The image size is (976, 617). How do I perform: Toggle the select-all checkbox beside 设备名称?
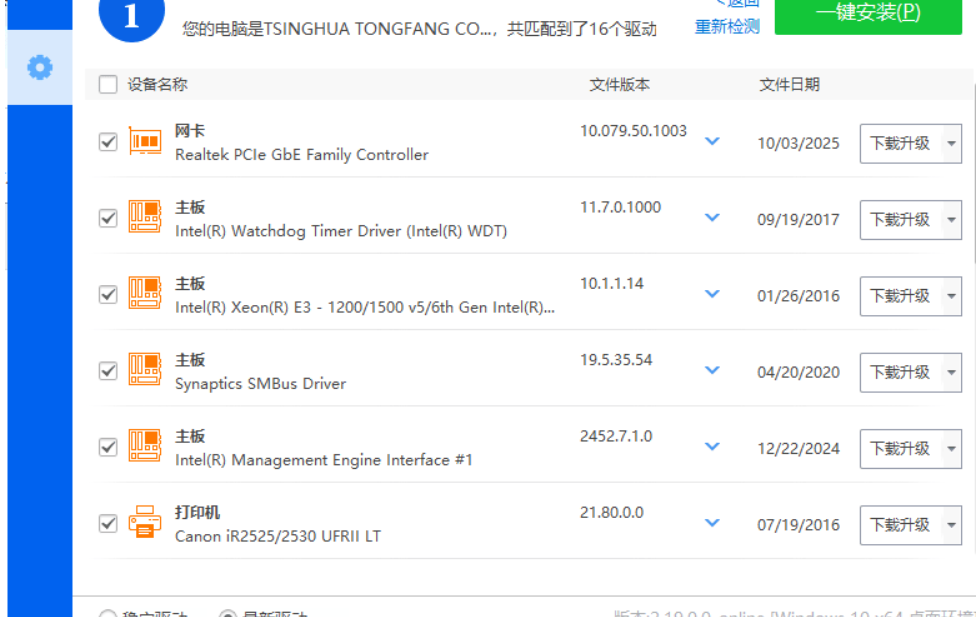(108, 85)
